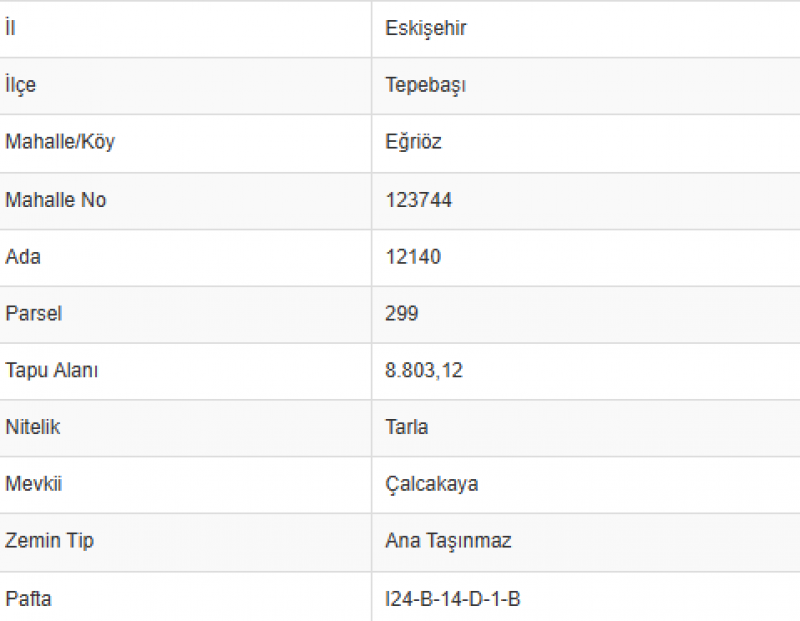Select Zemin Tip value Ana Taşınmaz
The height and width of the screenshot is (621, 800).
click(448, 541)
